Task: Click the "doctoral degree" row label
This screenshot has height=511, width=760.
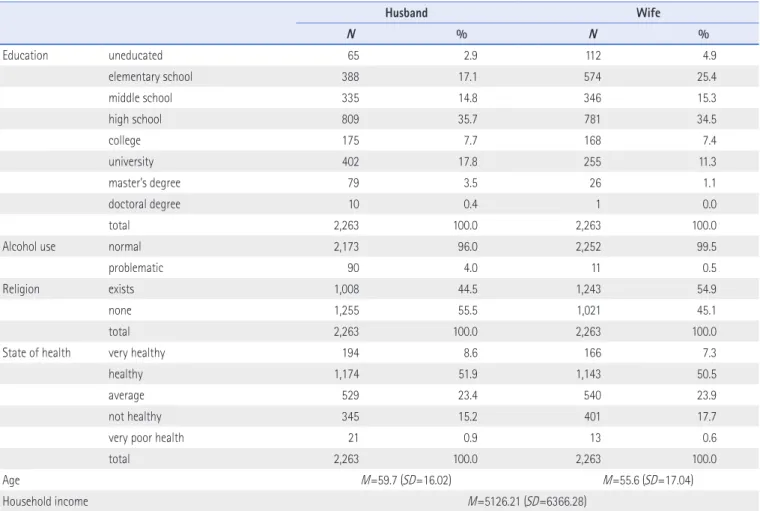Action: coord(144,204)
